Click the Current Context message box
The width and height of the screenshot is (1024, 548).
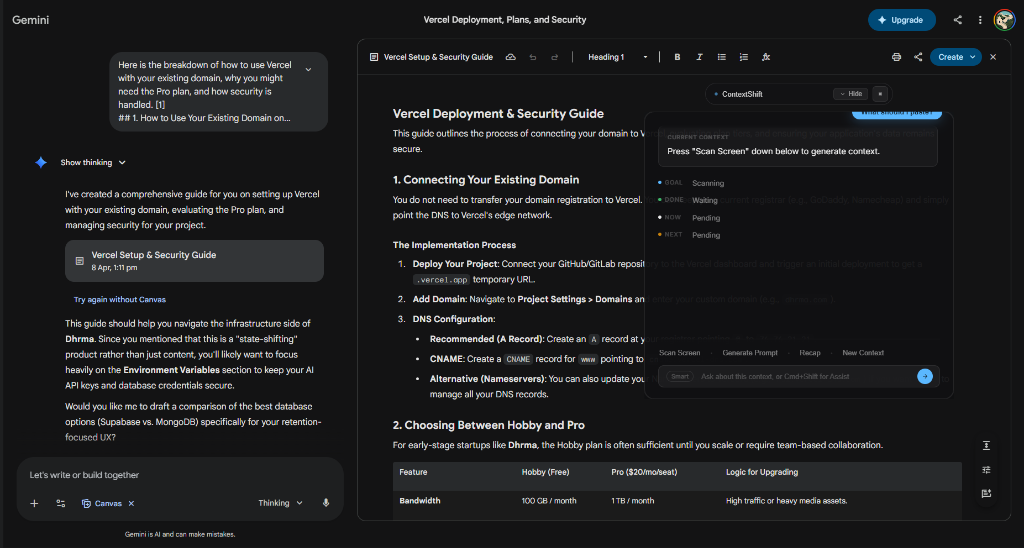[798, 145]
